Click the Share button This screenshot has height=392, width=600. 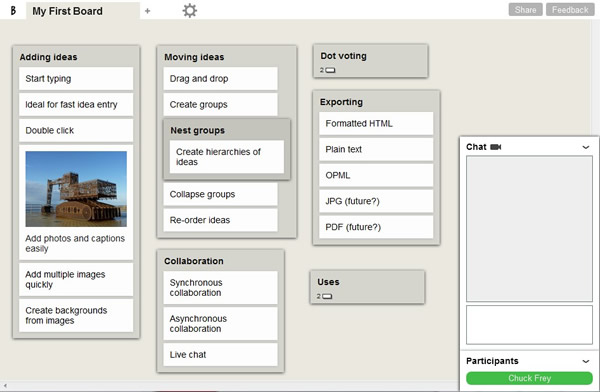click(x=525, y=10)
